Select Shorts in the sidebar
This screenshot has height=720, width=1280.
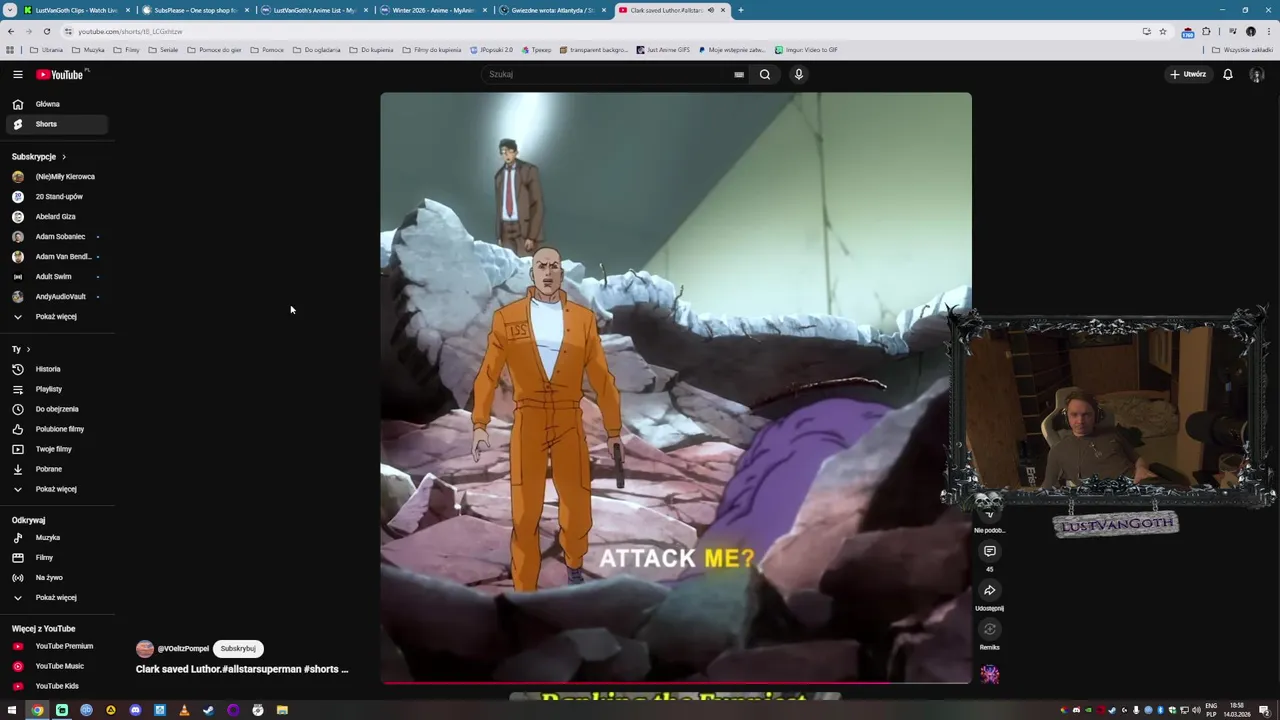[x=57, y=124]
